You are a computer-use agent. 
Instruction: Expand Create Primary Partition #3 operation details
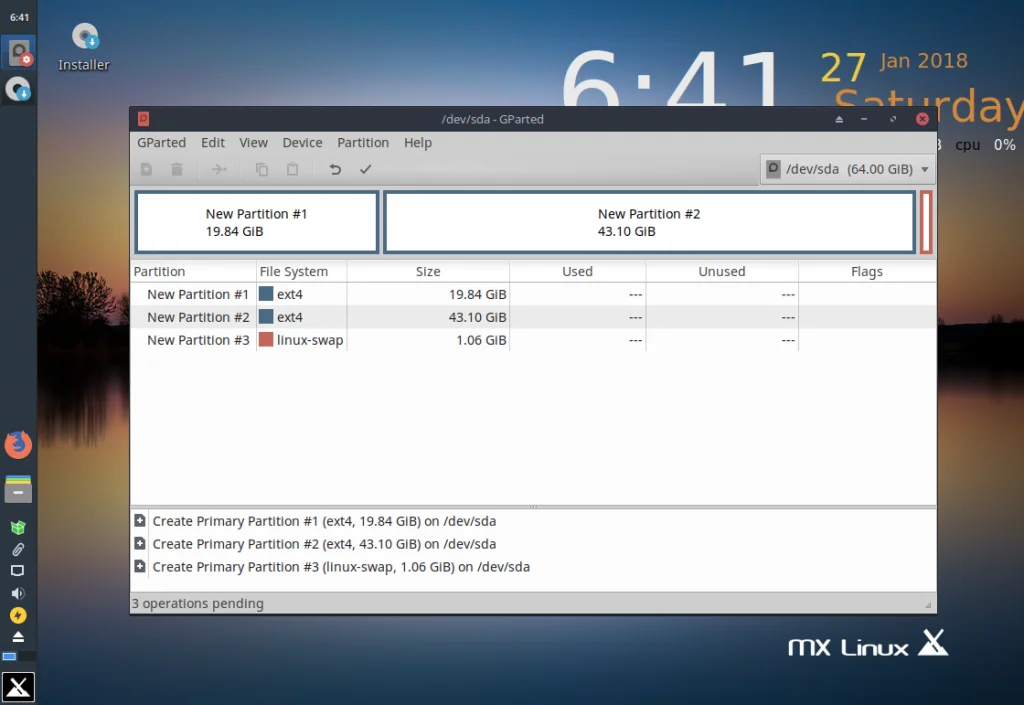(x=140, y=566)
